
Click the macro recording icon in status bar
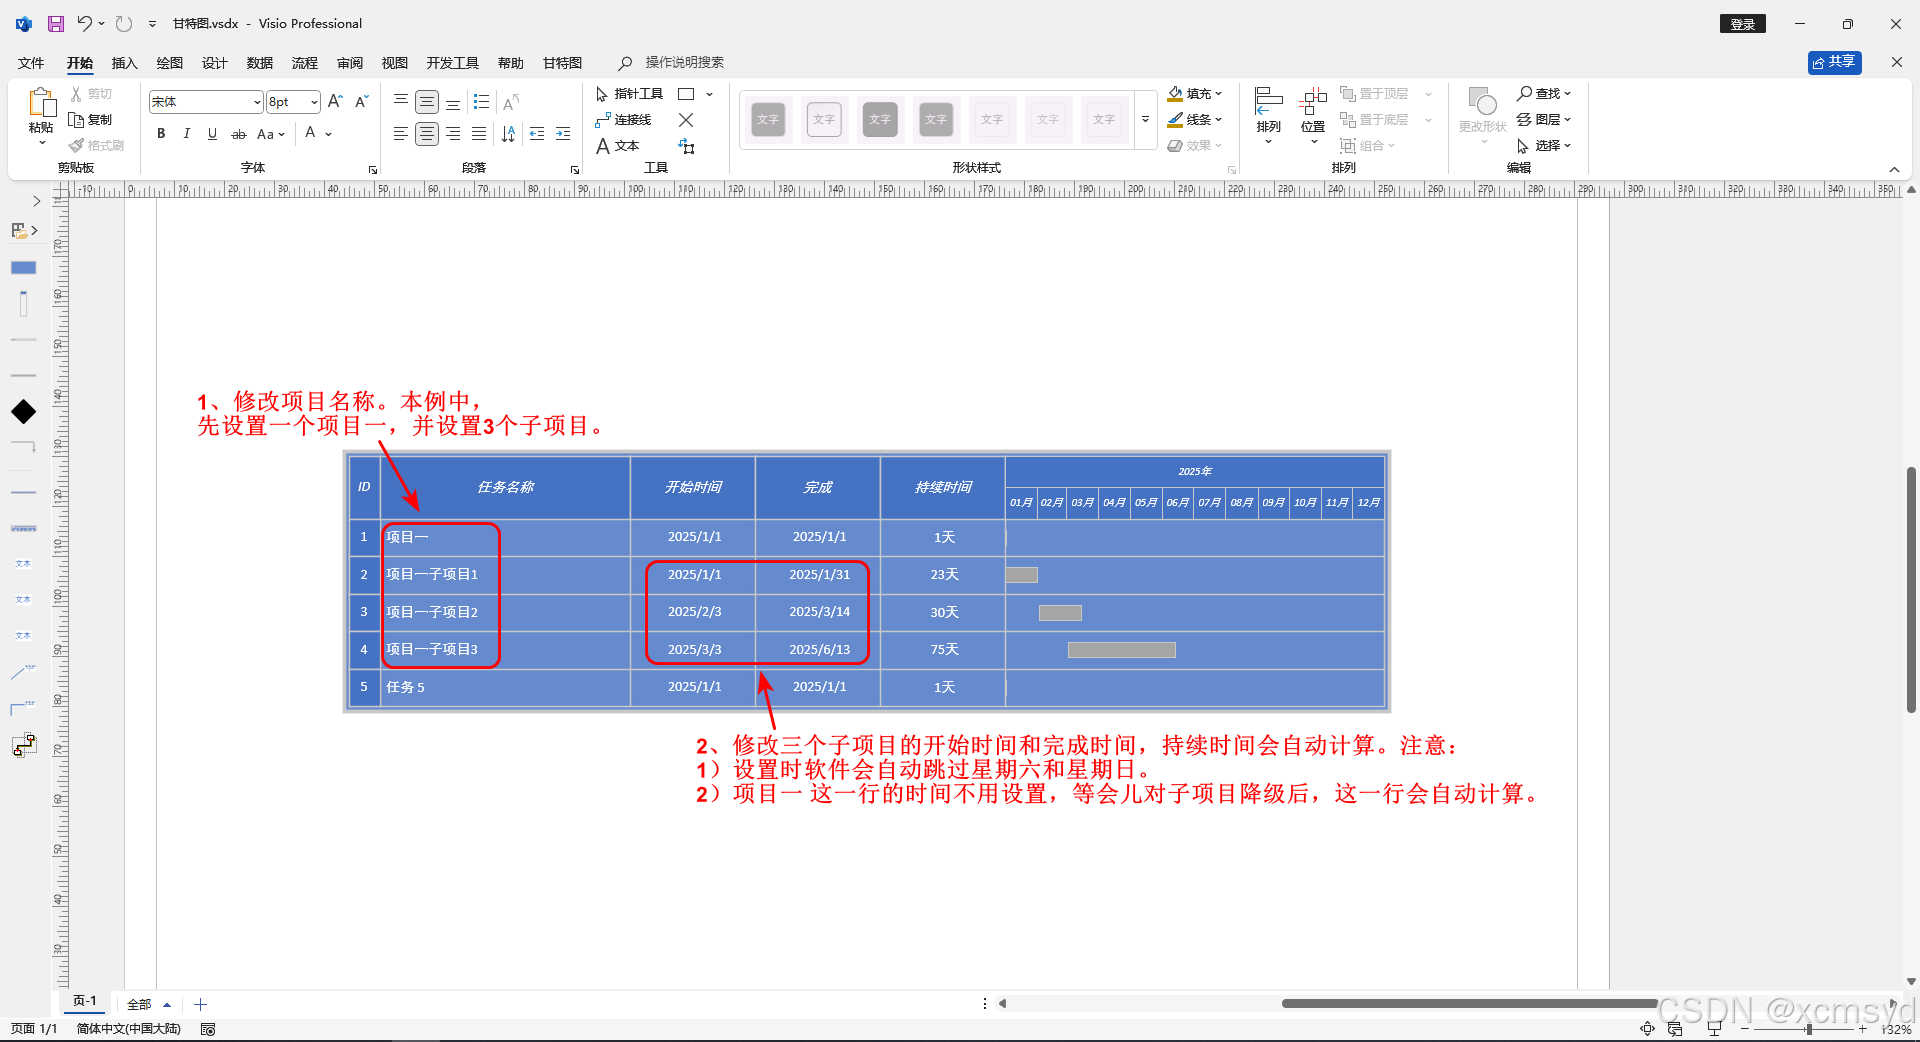208,1029
